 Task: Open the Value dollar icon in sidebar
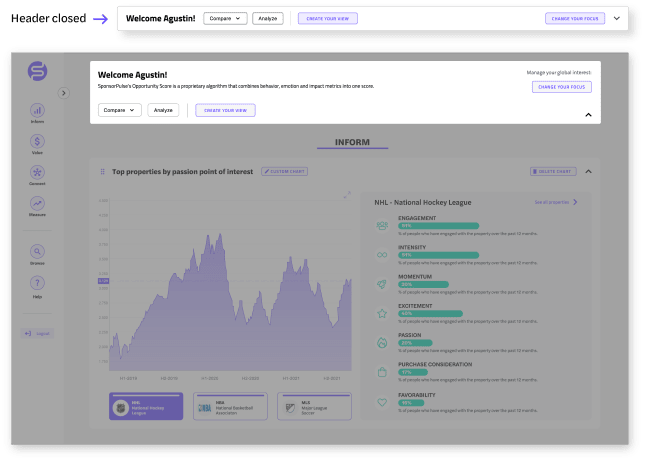tap(37, 141)
